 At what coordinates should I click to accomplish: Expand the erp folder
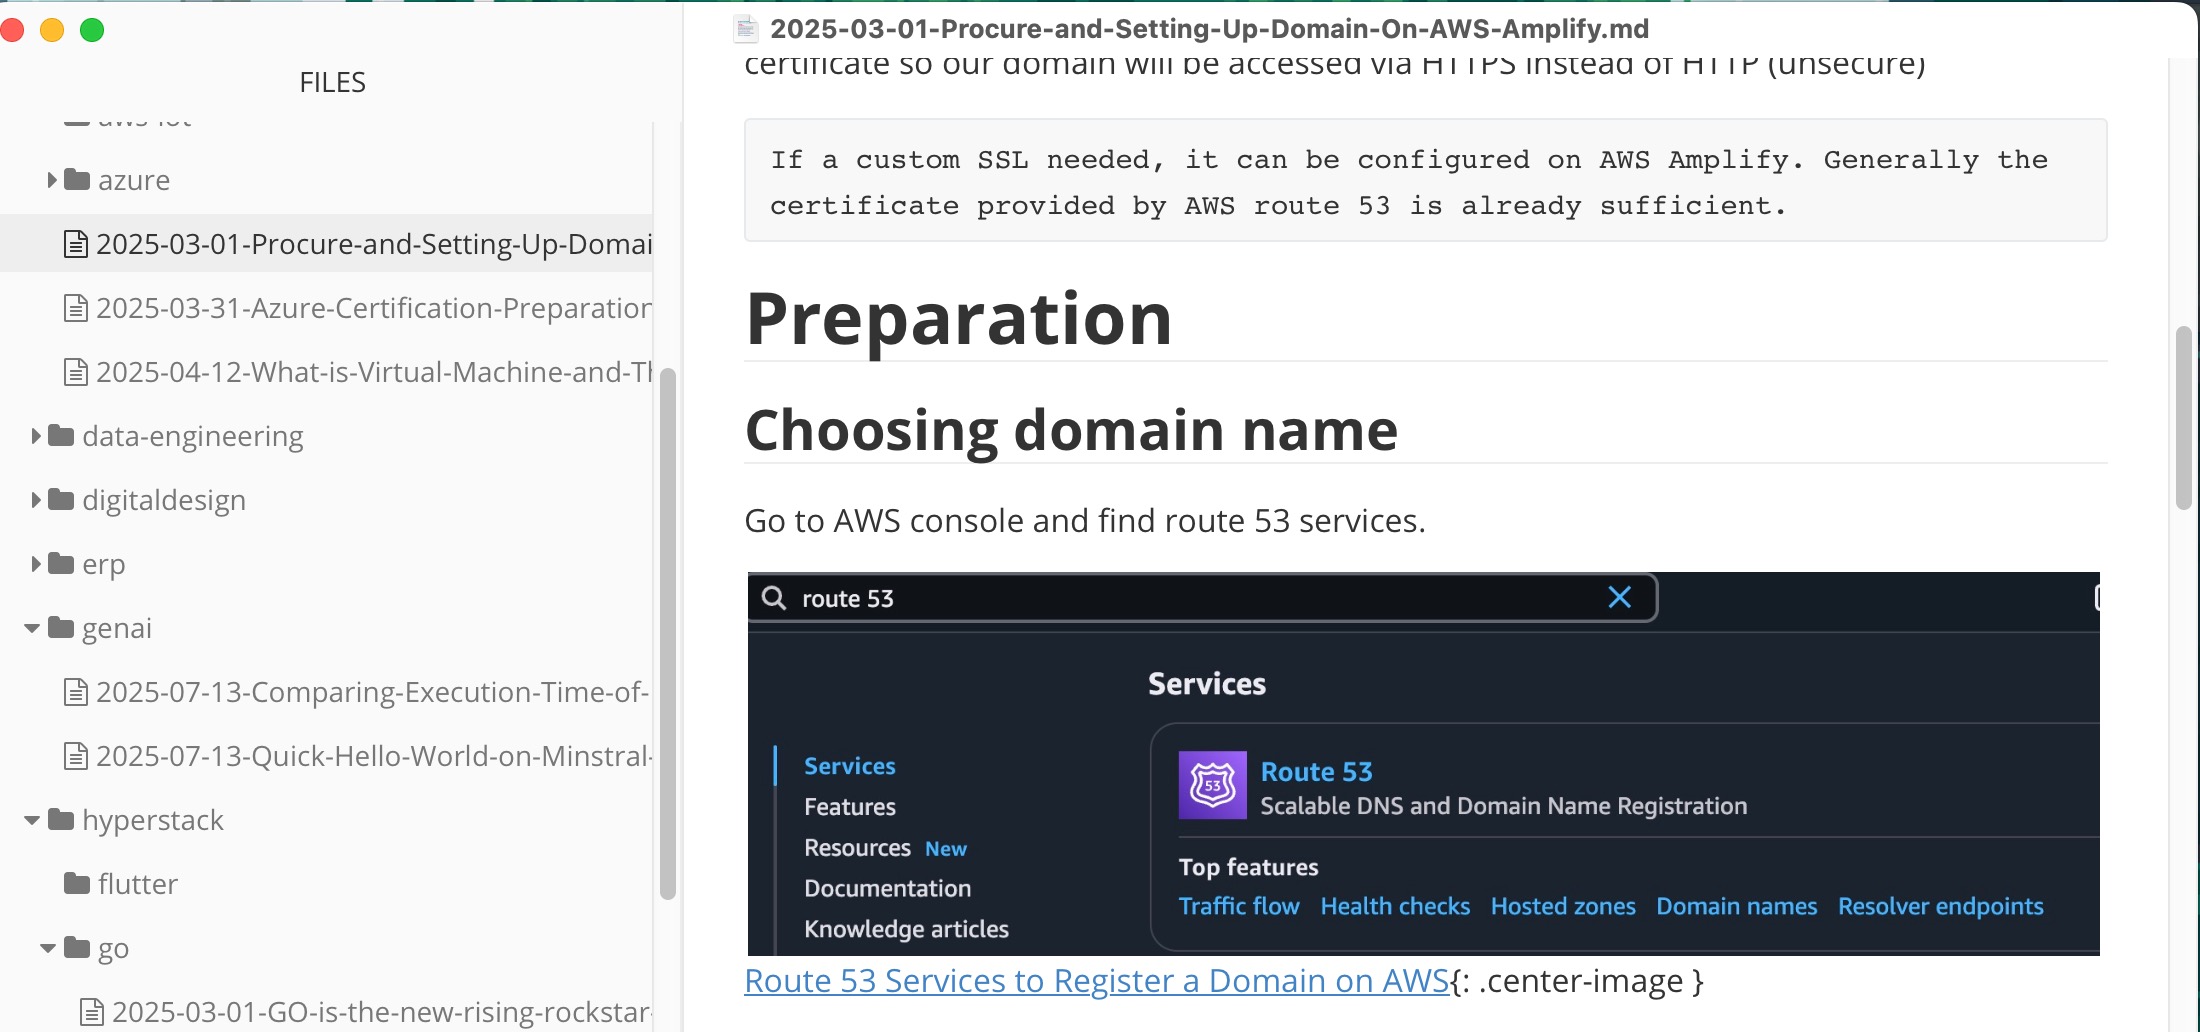pos(36,564)
